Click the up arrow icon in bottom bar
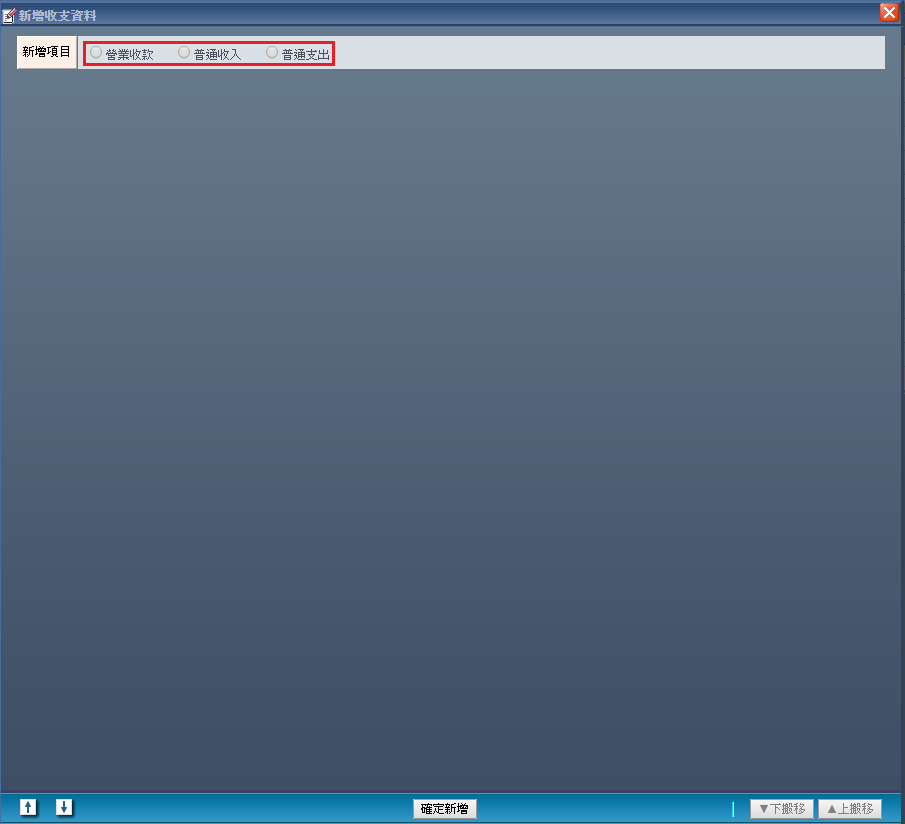This screenshot has width=905, height=824. (29, 807)
